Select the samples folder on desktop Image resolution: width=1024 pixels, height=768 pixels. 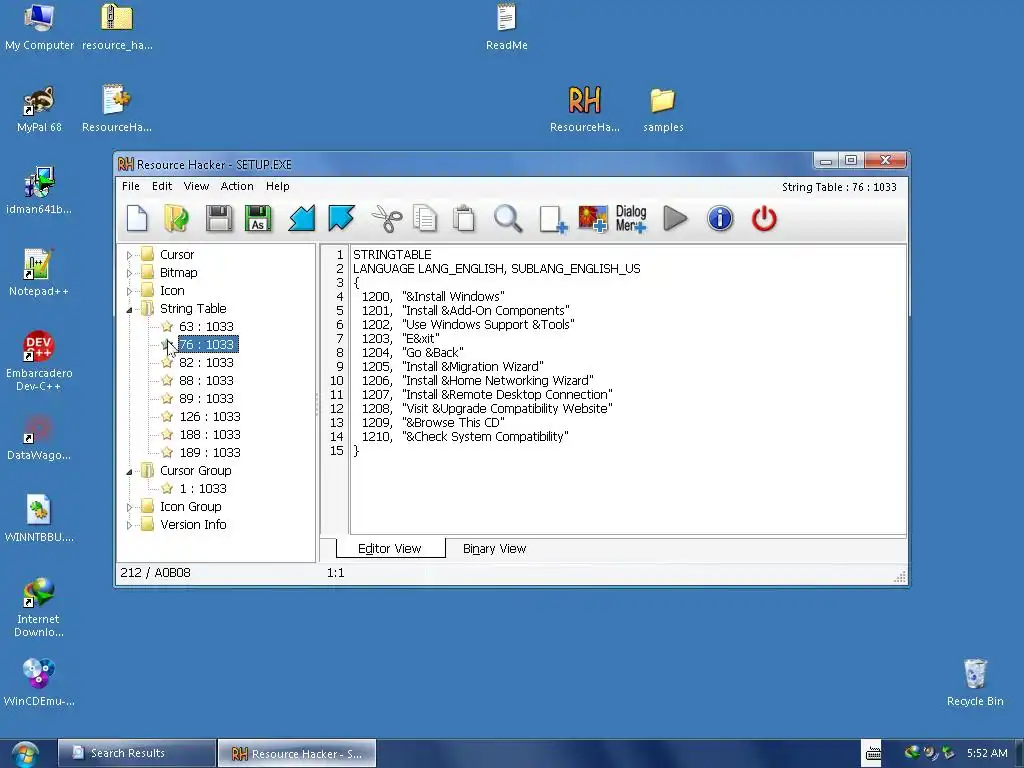[x=663, y=108]
